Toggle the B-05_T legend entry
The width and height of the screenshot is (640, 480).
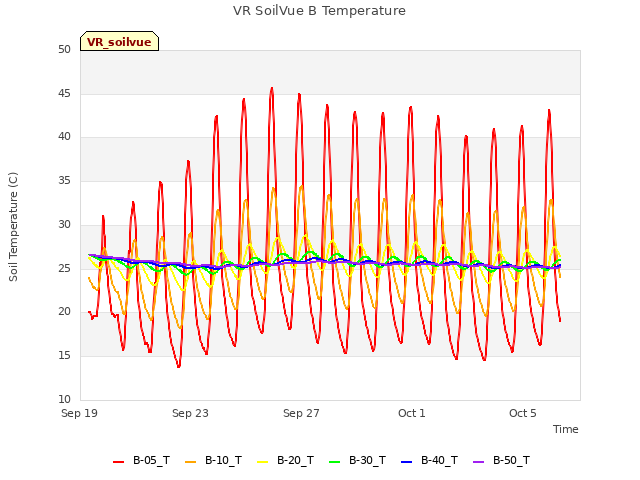pyautogui.click(x=141, y=460)
